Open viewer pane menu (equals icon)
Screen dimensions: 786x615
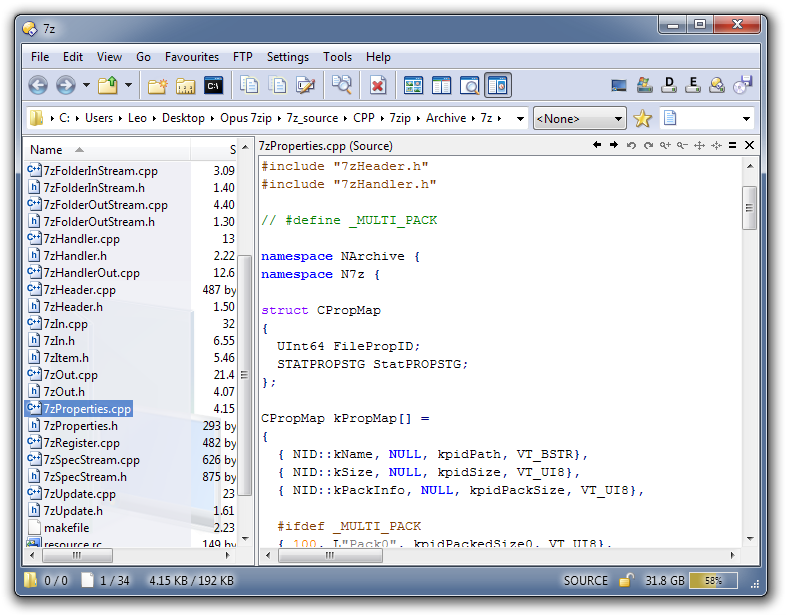click(732, 145)
